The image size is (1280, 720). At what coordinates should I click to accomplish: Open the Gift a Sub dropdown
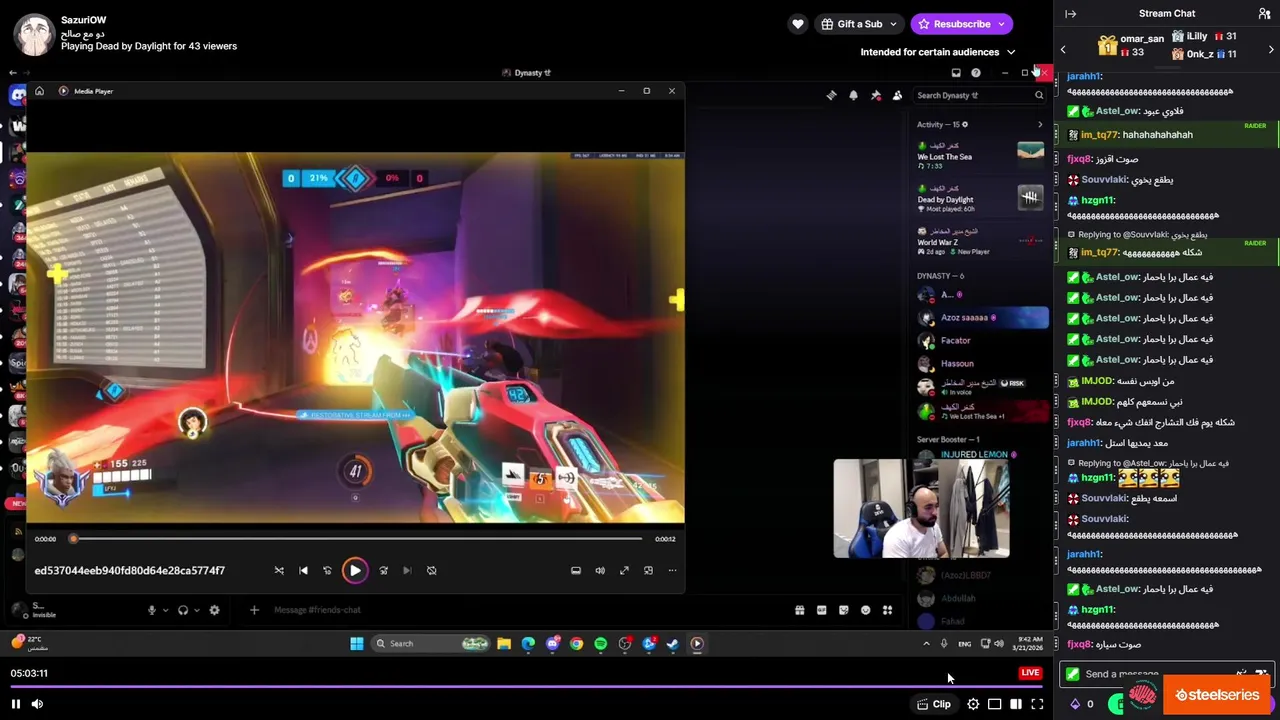860,24
